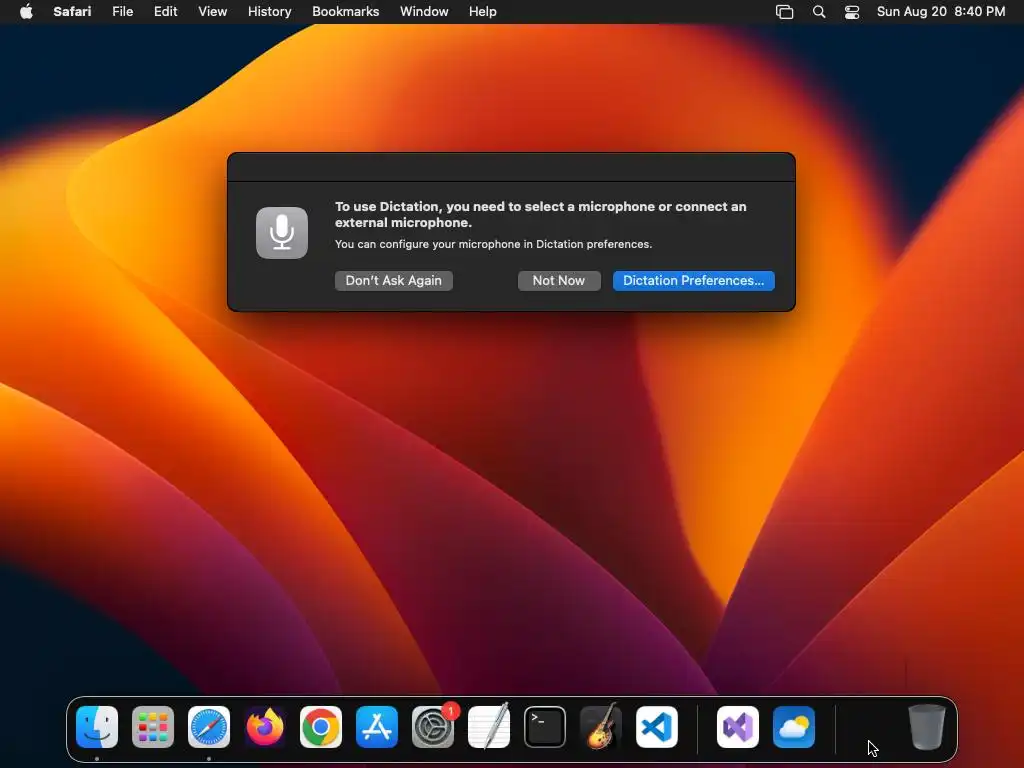Launch Finder from the Dock

pos(97,727)
